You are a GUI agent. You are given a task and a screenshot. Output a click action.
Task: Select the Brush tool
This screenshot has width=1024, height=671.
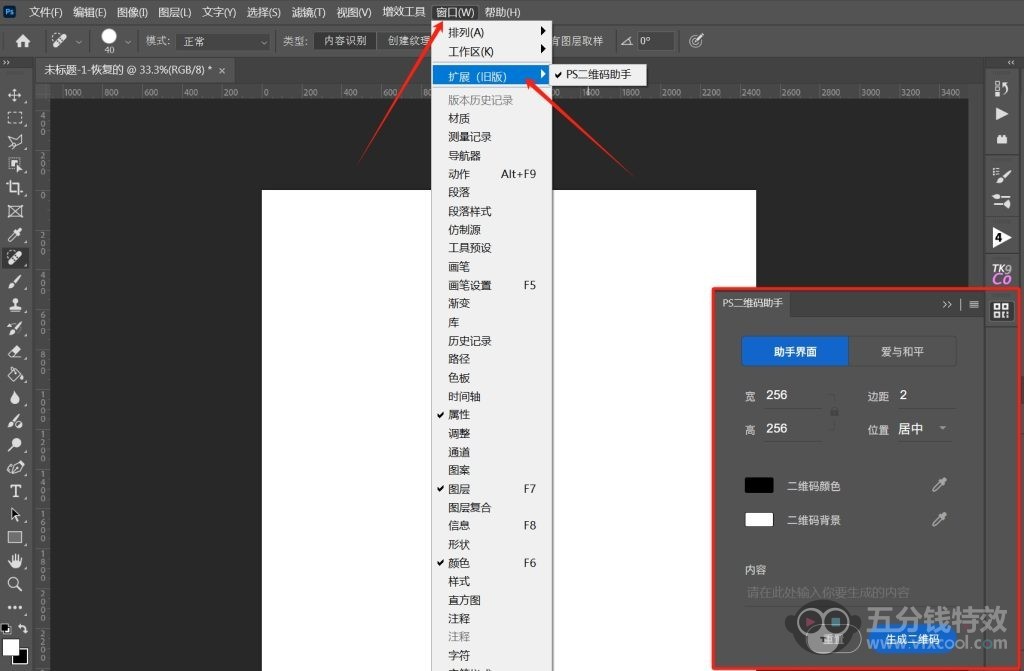point(14,282)
